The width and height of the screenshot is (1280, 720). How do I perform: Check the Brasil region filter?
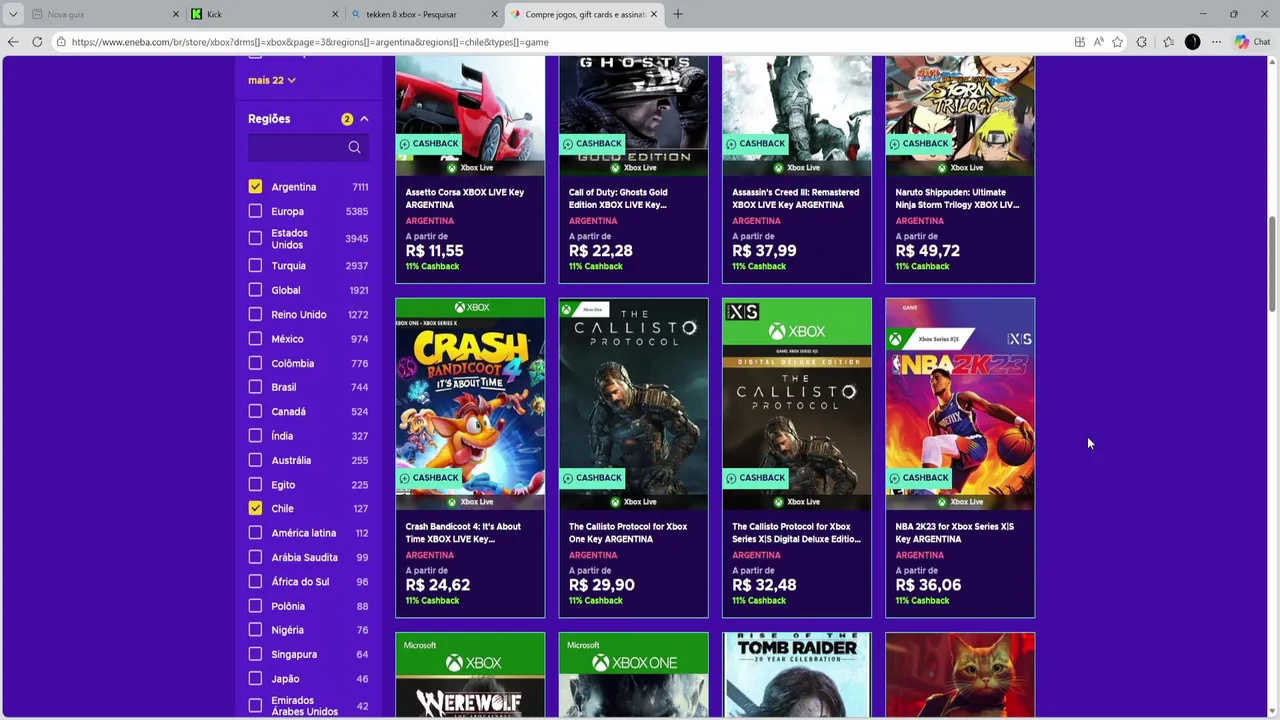pos(255,387)
